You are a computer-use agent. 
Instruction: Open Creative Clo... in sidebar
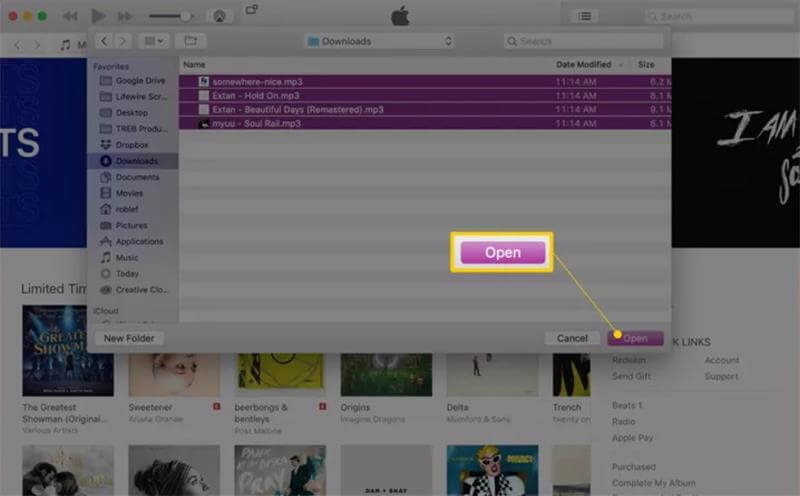[x=134, y=289]
